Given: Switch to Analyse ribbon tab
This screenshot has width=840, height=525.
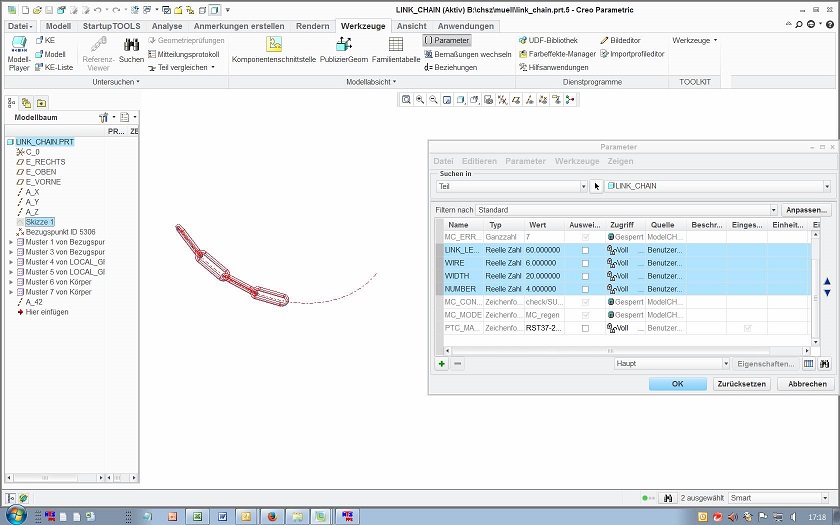Looking at the screenshot, I should [167, 26].
